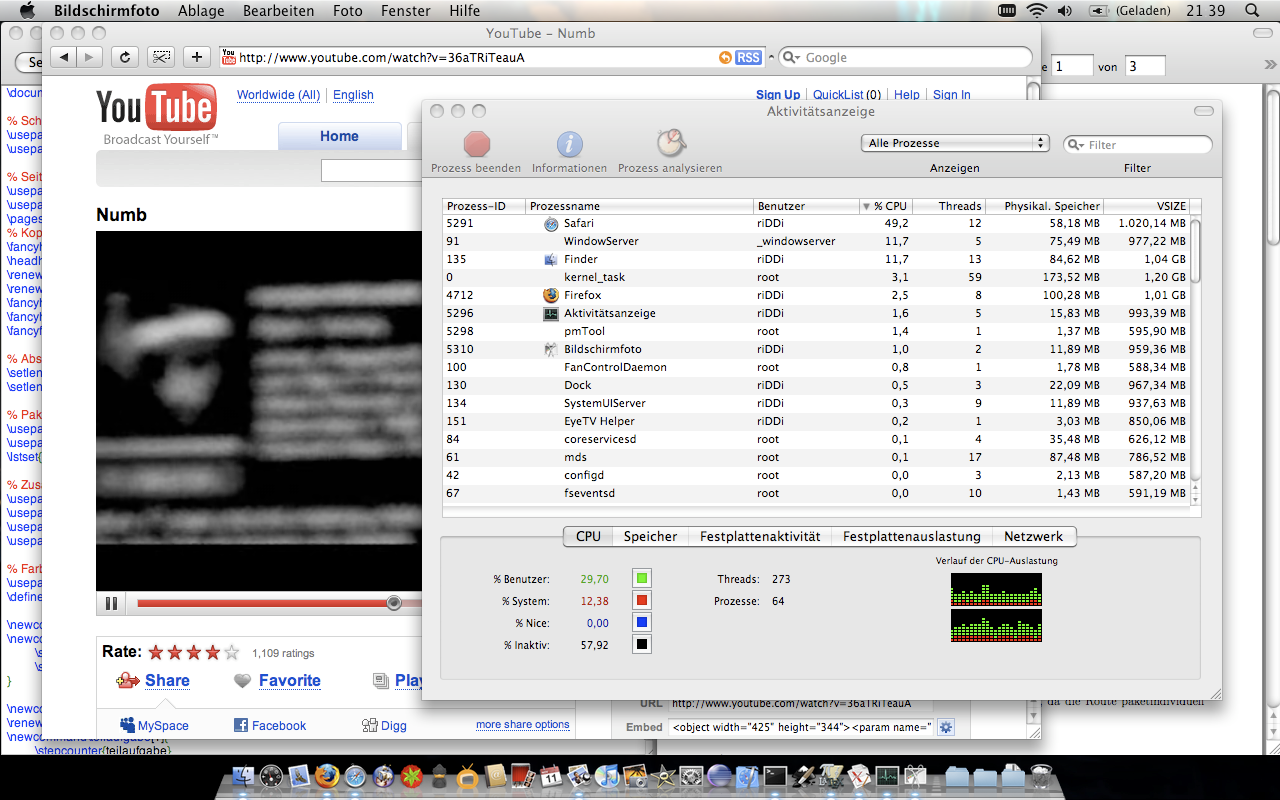This screenshot has height=800, width=1280.
Task: Go forward with Safari's forward arrow
Action: (x=90, y=57)
